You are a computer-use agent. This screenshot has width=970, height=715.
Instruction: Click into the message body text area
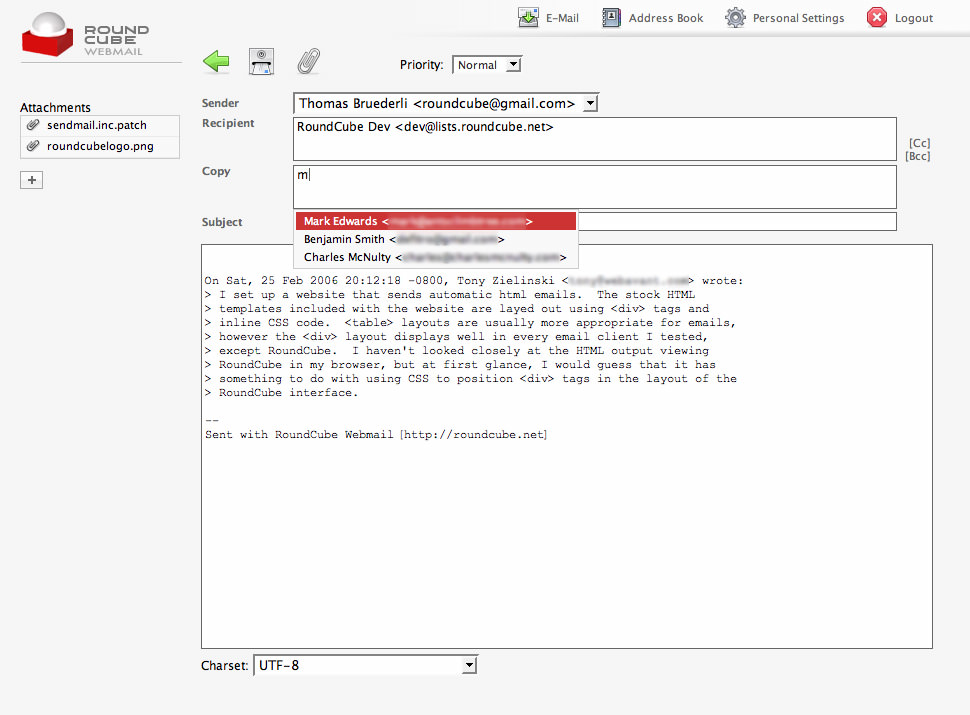[x=567, y=447]
